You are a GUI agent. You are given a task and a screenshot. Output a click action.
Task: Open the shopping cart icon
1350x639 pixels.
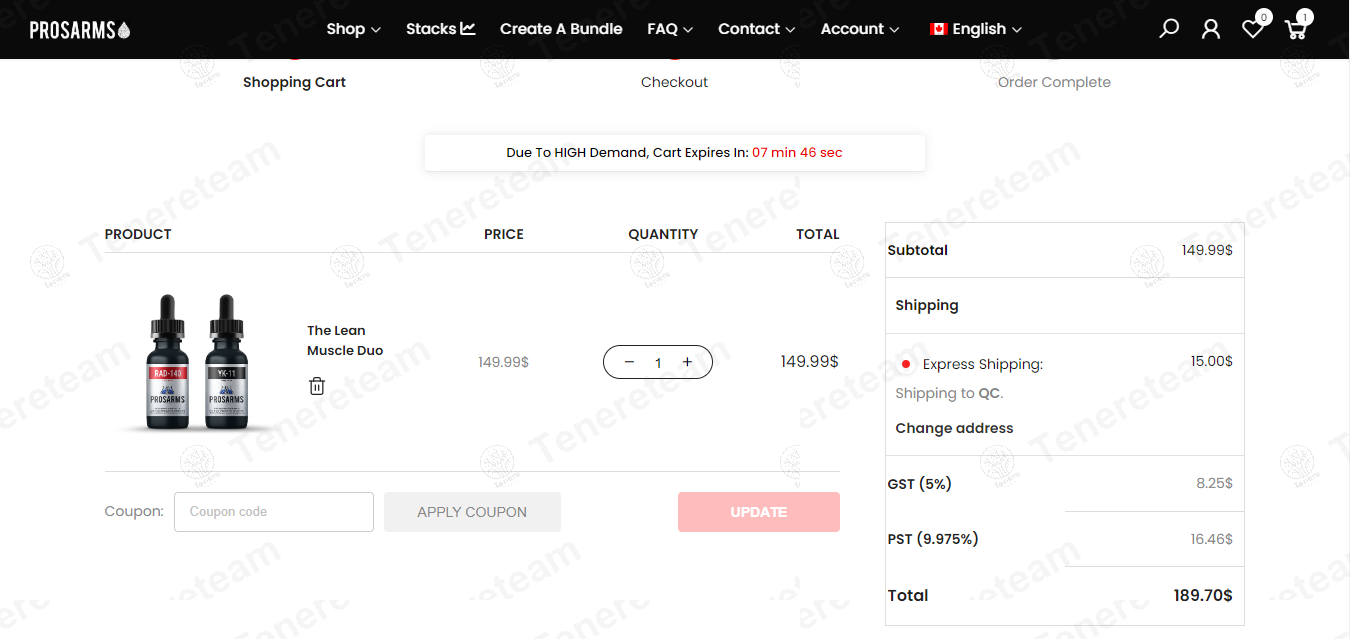click(x=1296, y=29)
